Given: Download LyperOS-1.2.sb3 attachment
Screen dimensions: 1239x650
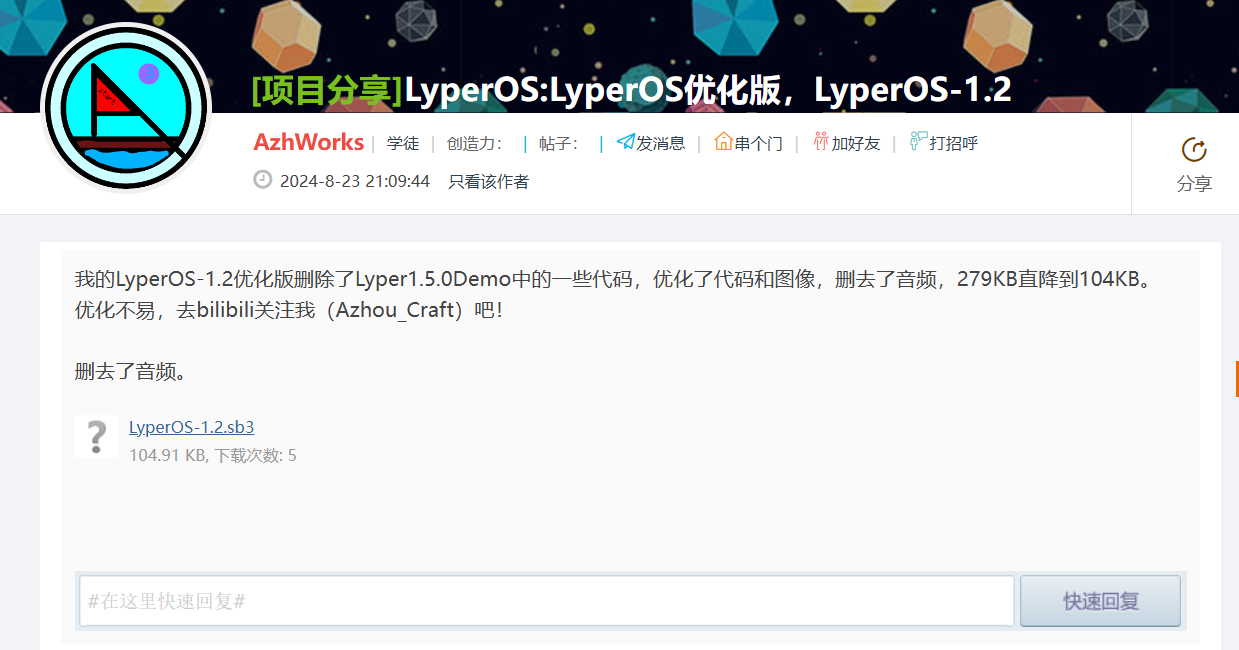Looking at the screenshot, I should pyautogui.click(x=191, y=427).
